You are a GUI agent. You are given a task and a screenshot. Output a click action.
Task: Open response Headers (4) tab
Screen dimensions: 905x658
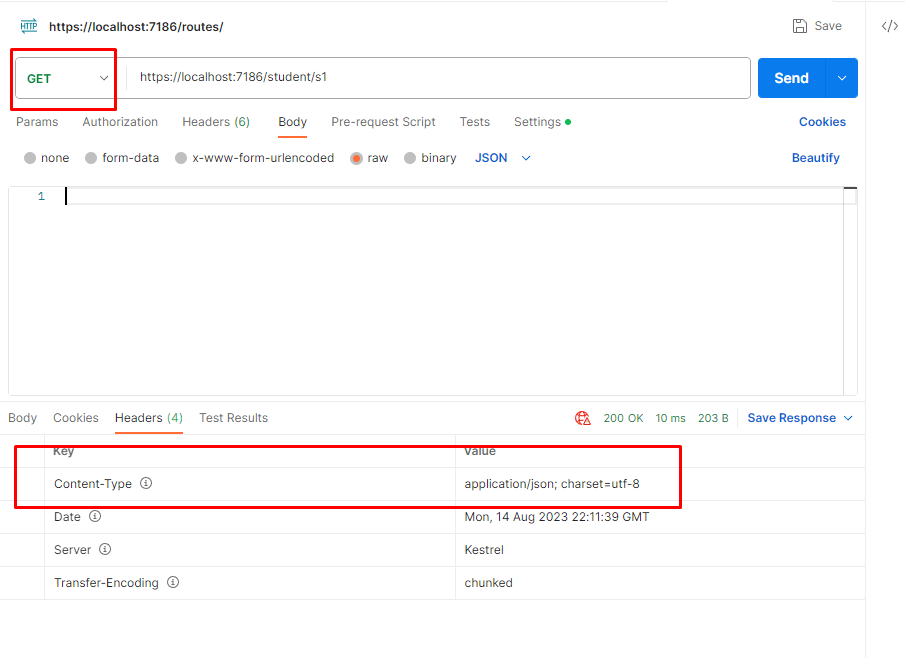[x=149, y=418]
